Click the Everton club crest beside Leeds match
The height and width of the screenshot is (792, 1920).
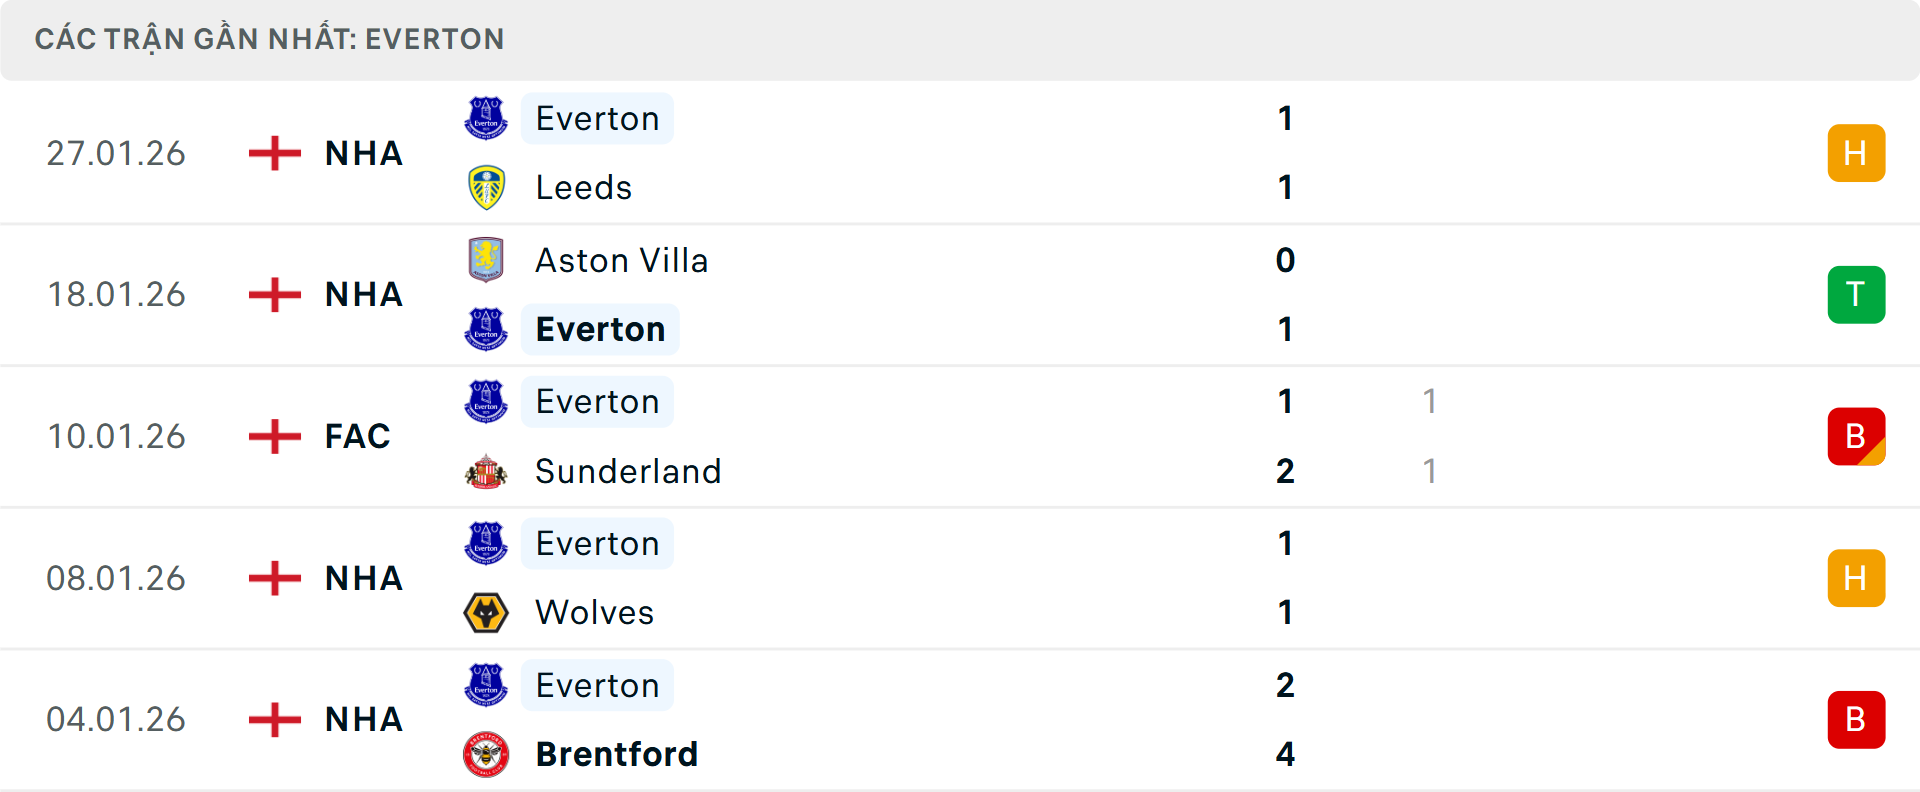(x=486, y=118)
